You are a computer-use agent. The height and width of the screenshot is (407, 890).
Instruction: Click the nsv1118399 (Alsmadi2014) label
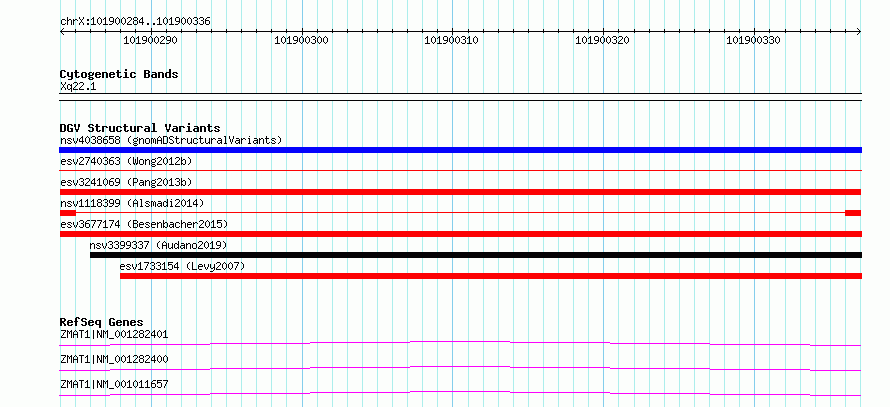[x=132, y=203]
